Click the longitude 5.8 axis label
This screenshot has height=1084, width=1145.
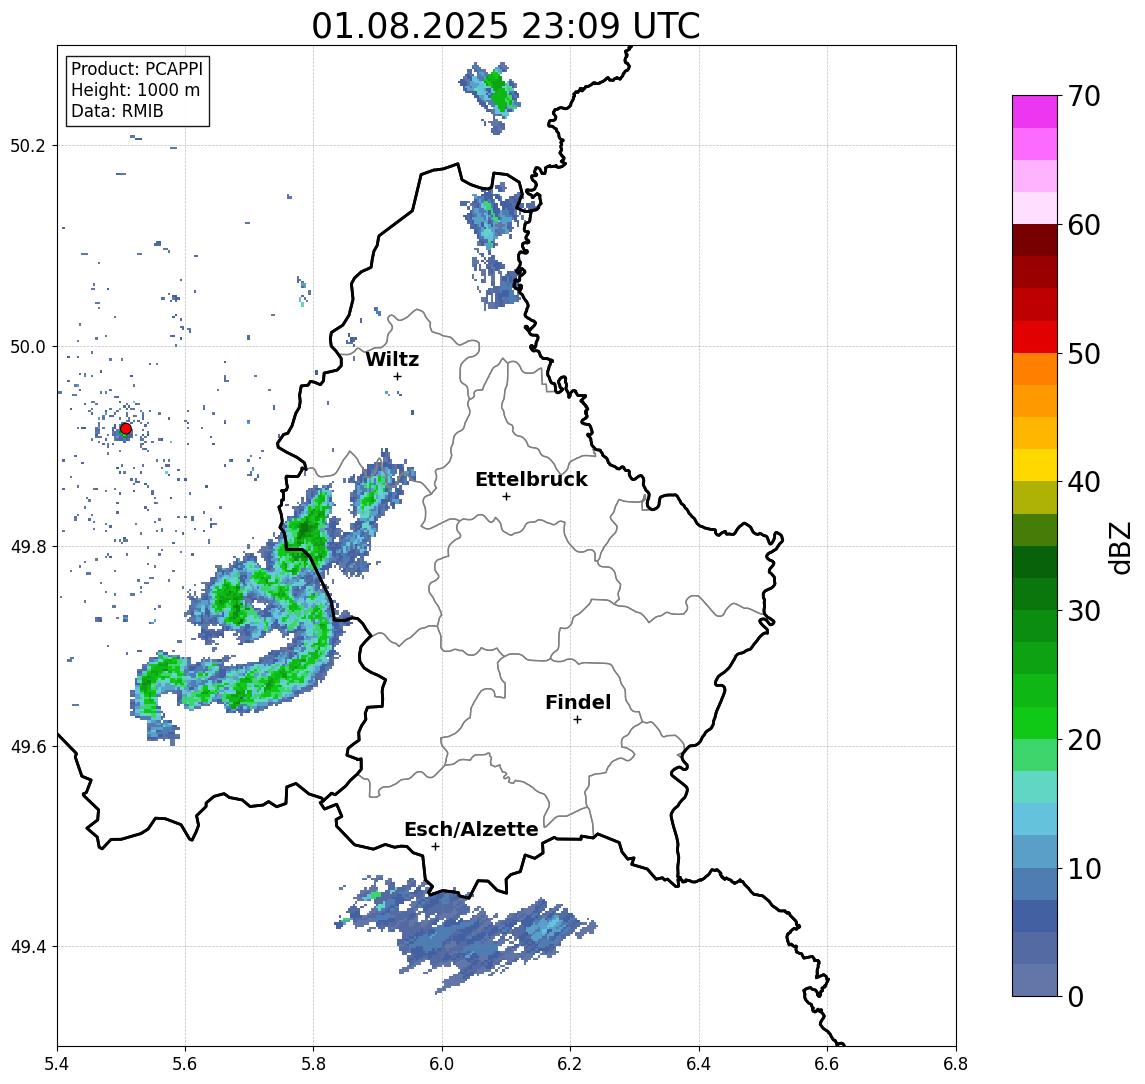[314, 1064]
